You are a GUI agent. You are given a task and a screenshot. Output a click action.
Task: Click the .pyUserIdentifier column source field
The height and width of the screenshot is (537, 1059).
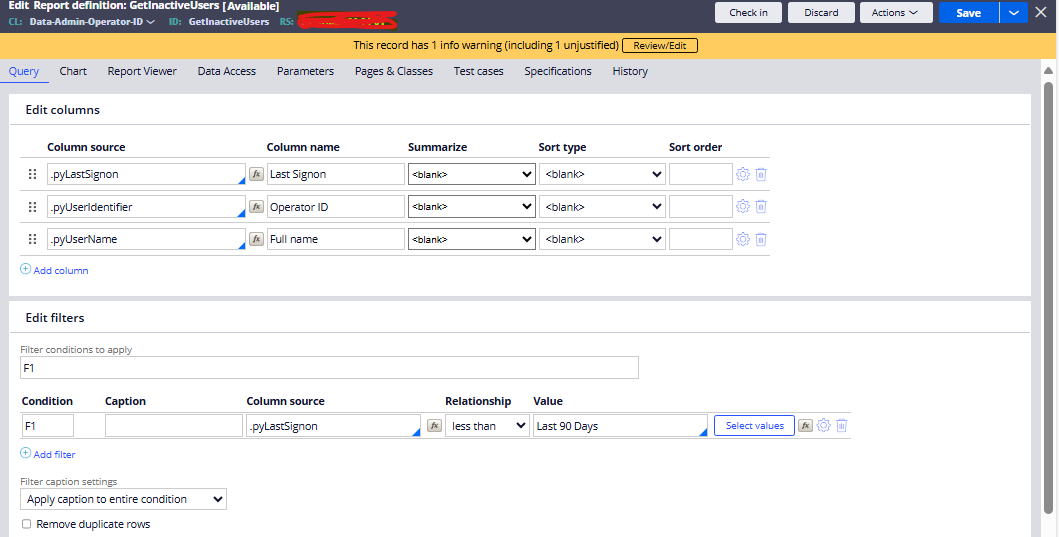[146, 207]
